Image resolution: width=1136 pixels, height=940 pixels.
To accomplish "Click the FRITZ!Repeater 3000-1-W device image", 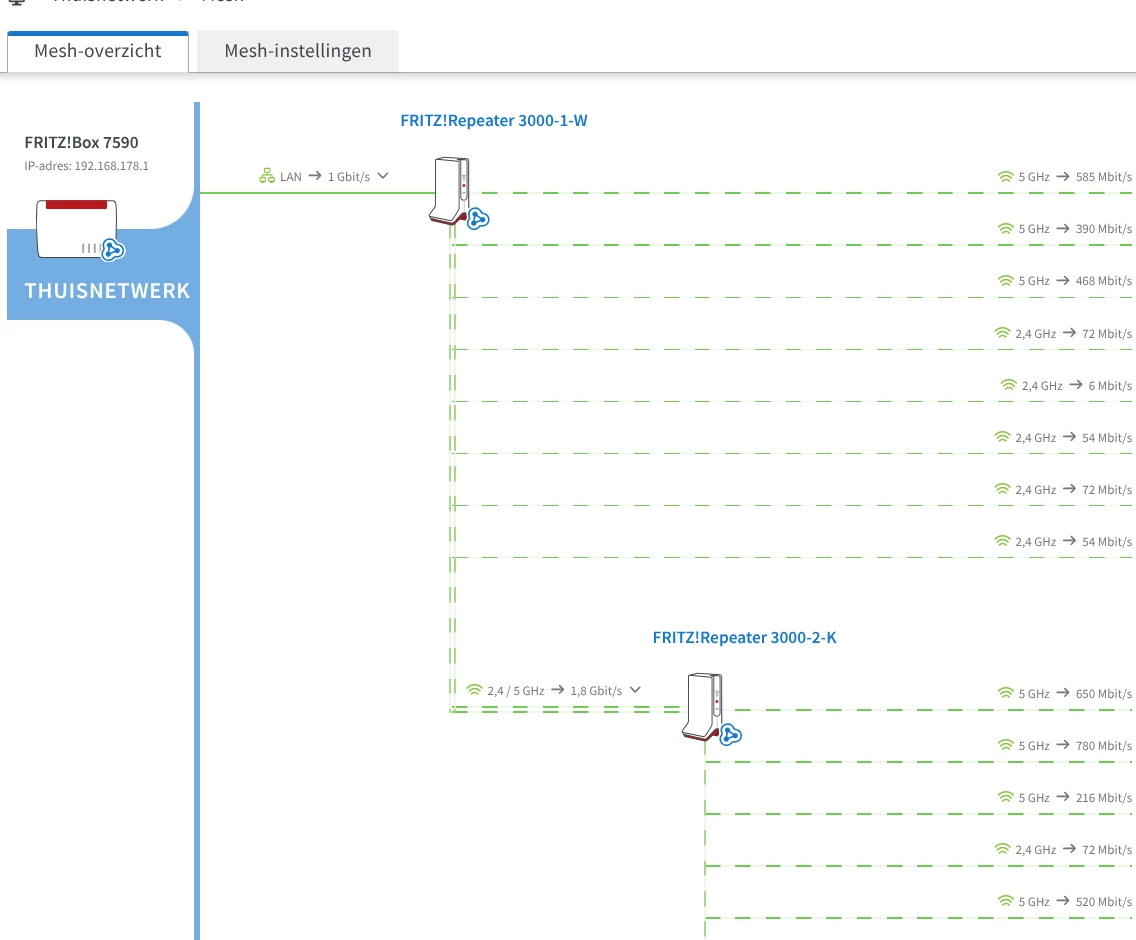I will point(450,191).
